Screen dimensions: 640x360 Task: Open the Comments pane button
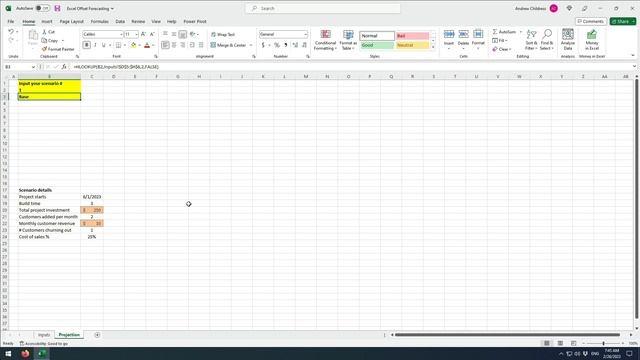click(x=591, y=21)
